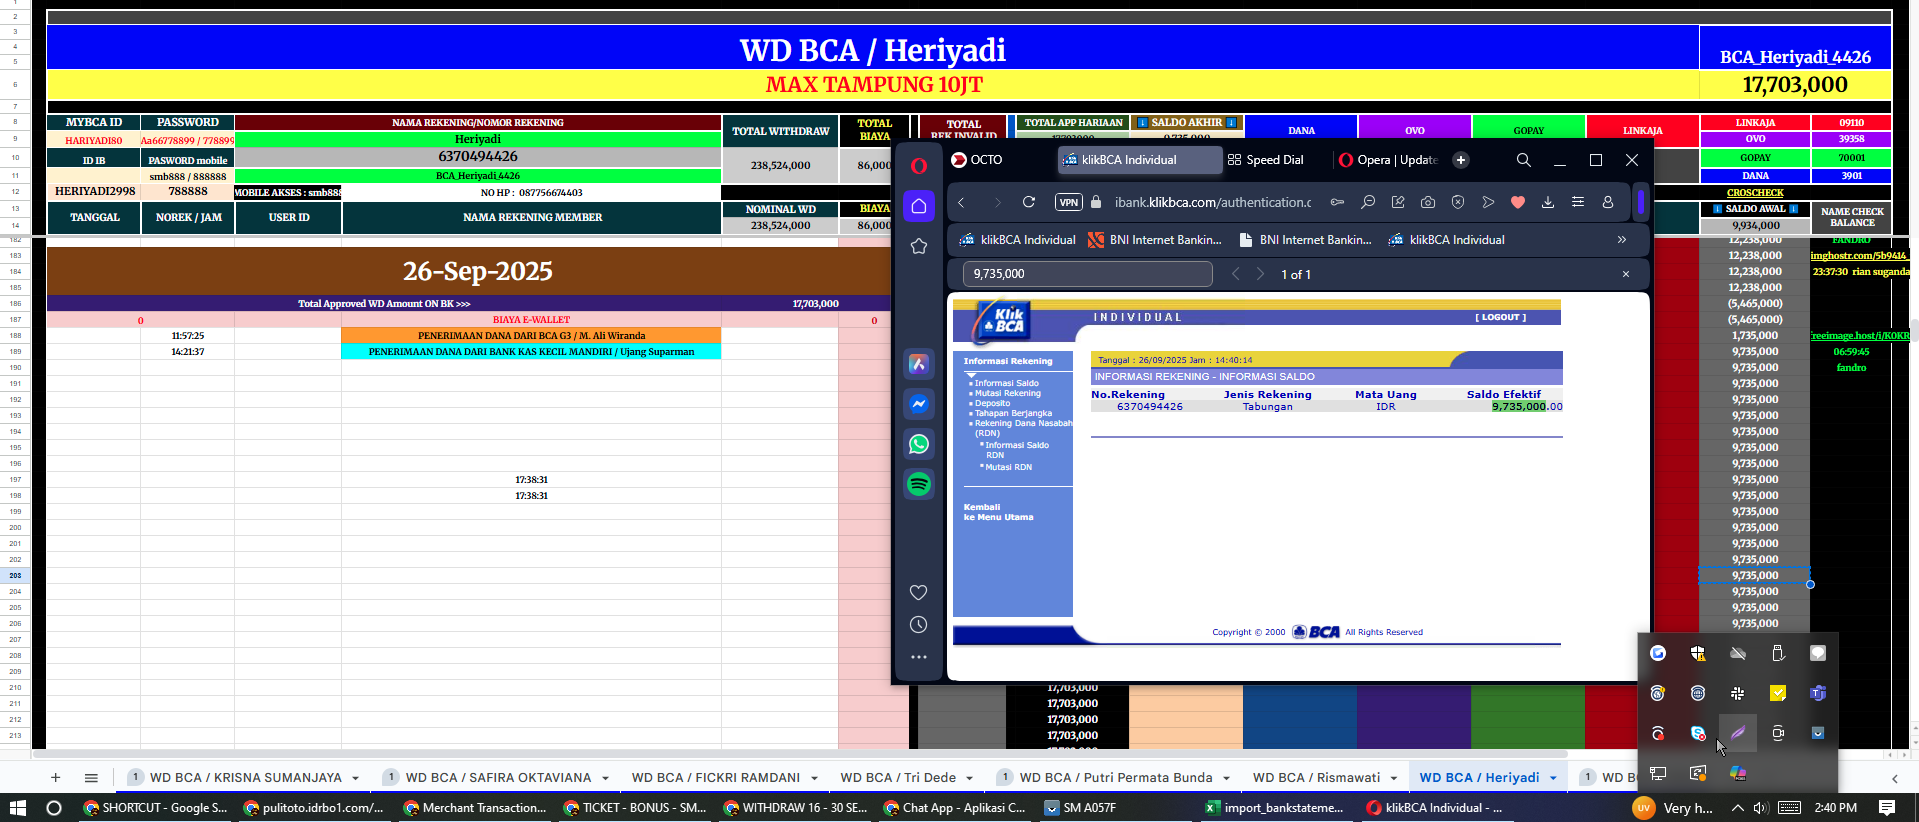
Task: Open a new Opera tab
Action: pyautogui.click(x=1460, y=160)
